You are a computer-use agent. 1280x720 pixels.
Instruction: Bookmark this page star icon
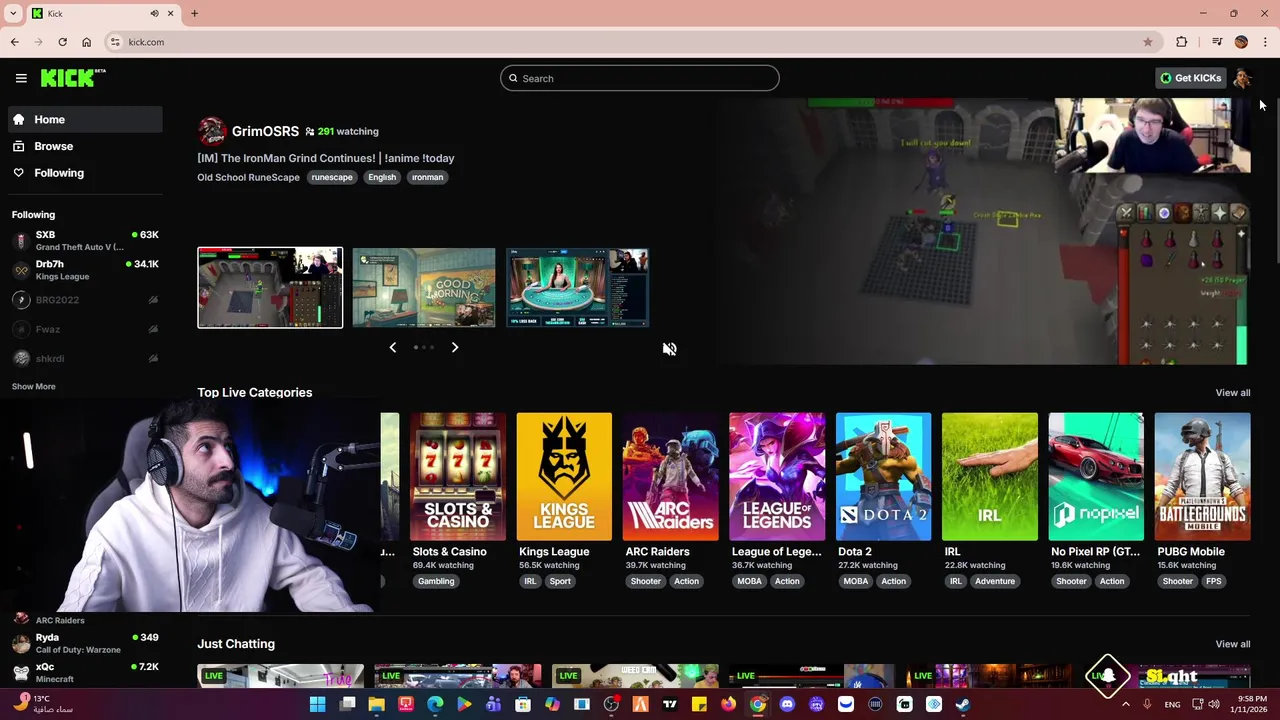pos(1147,42)
